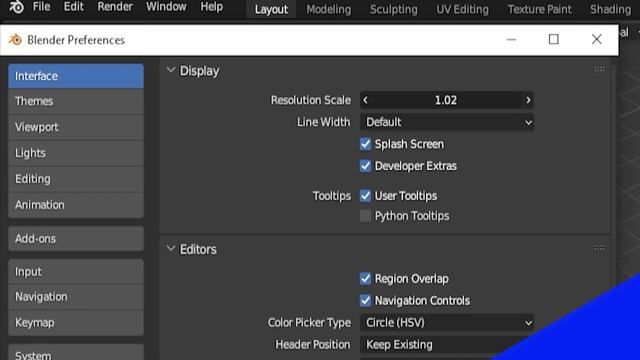Switch to the Shading workspace tab
This screenshot has height=360, width=640.
click(610, 9)
